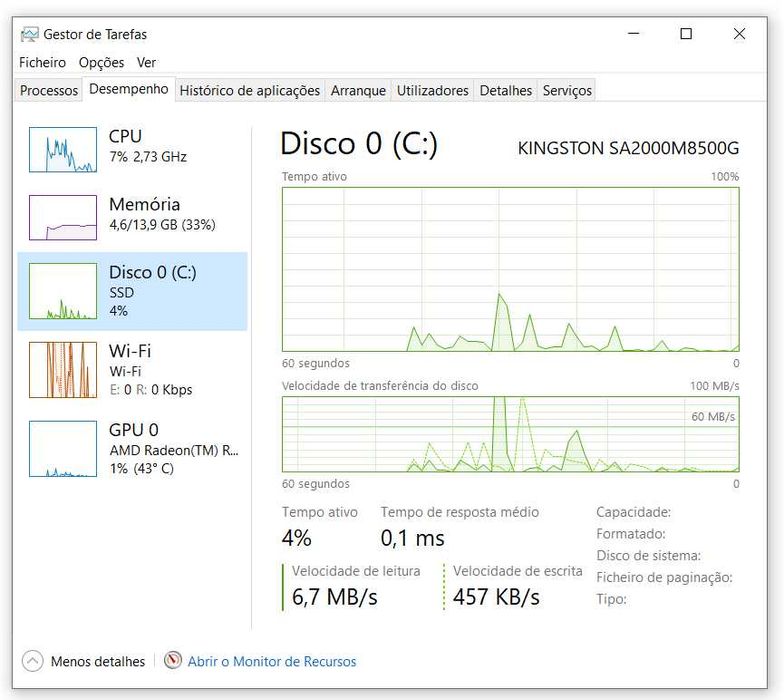The image size is (784, 700).
Task: Click the Velocidade de leitura label
Action: (x=356, y=571)
